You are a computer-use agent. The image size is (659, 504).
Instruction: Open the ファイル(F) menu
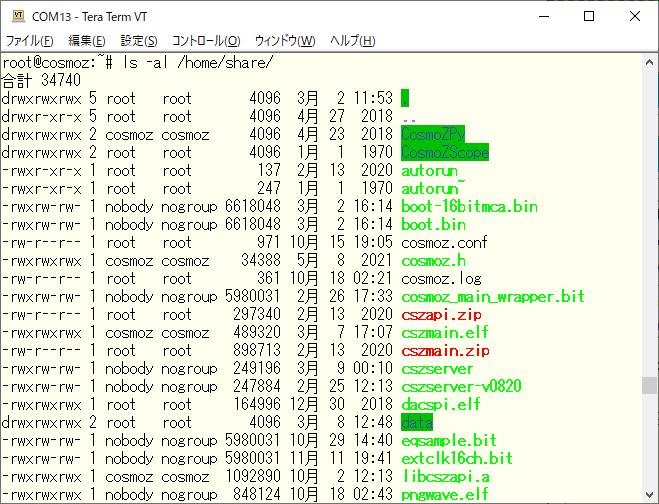coord(30,41)
